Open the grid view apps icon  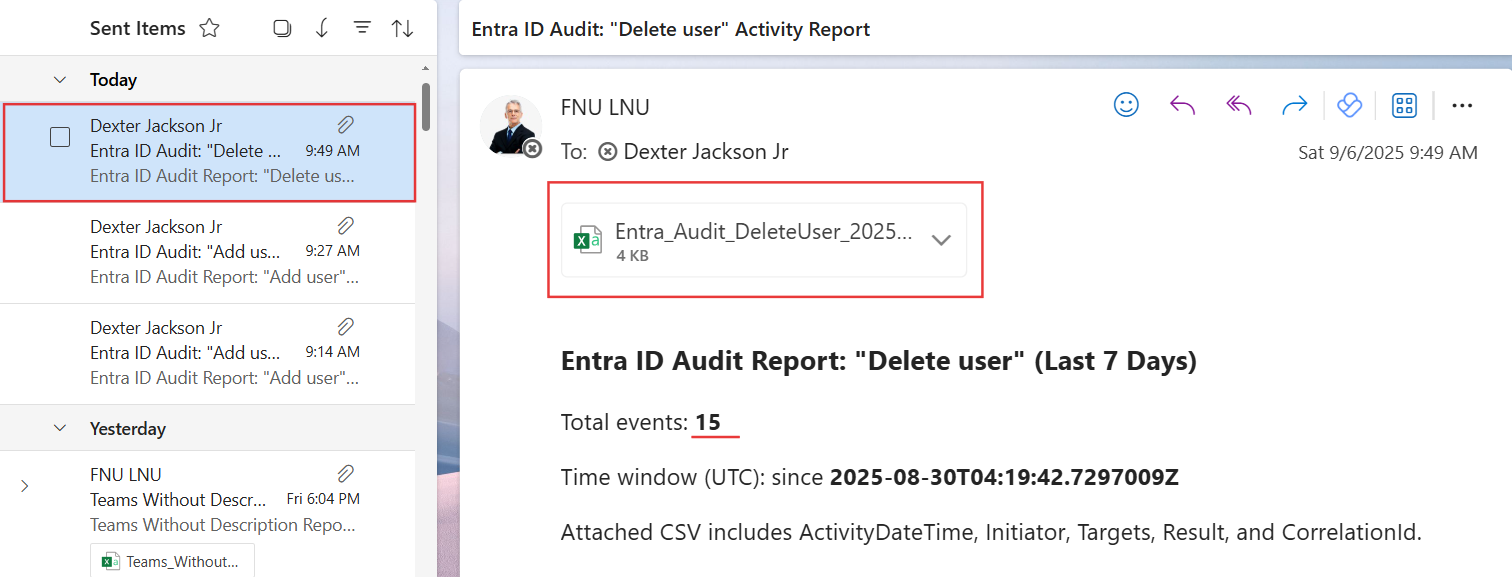(1404, 105)
